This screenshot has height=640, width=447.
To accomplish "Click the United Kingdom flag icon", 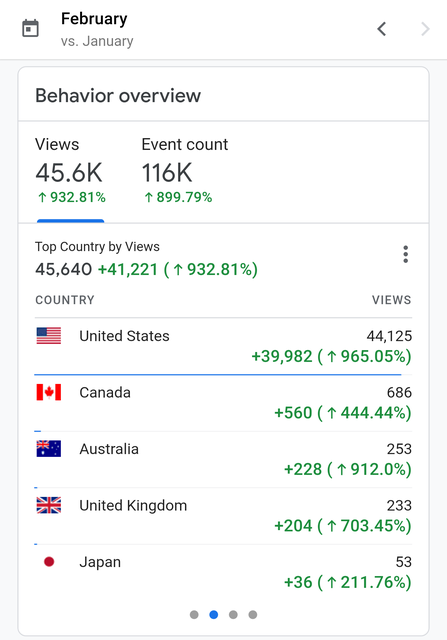I will 49,505.
